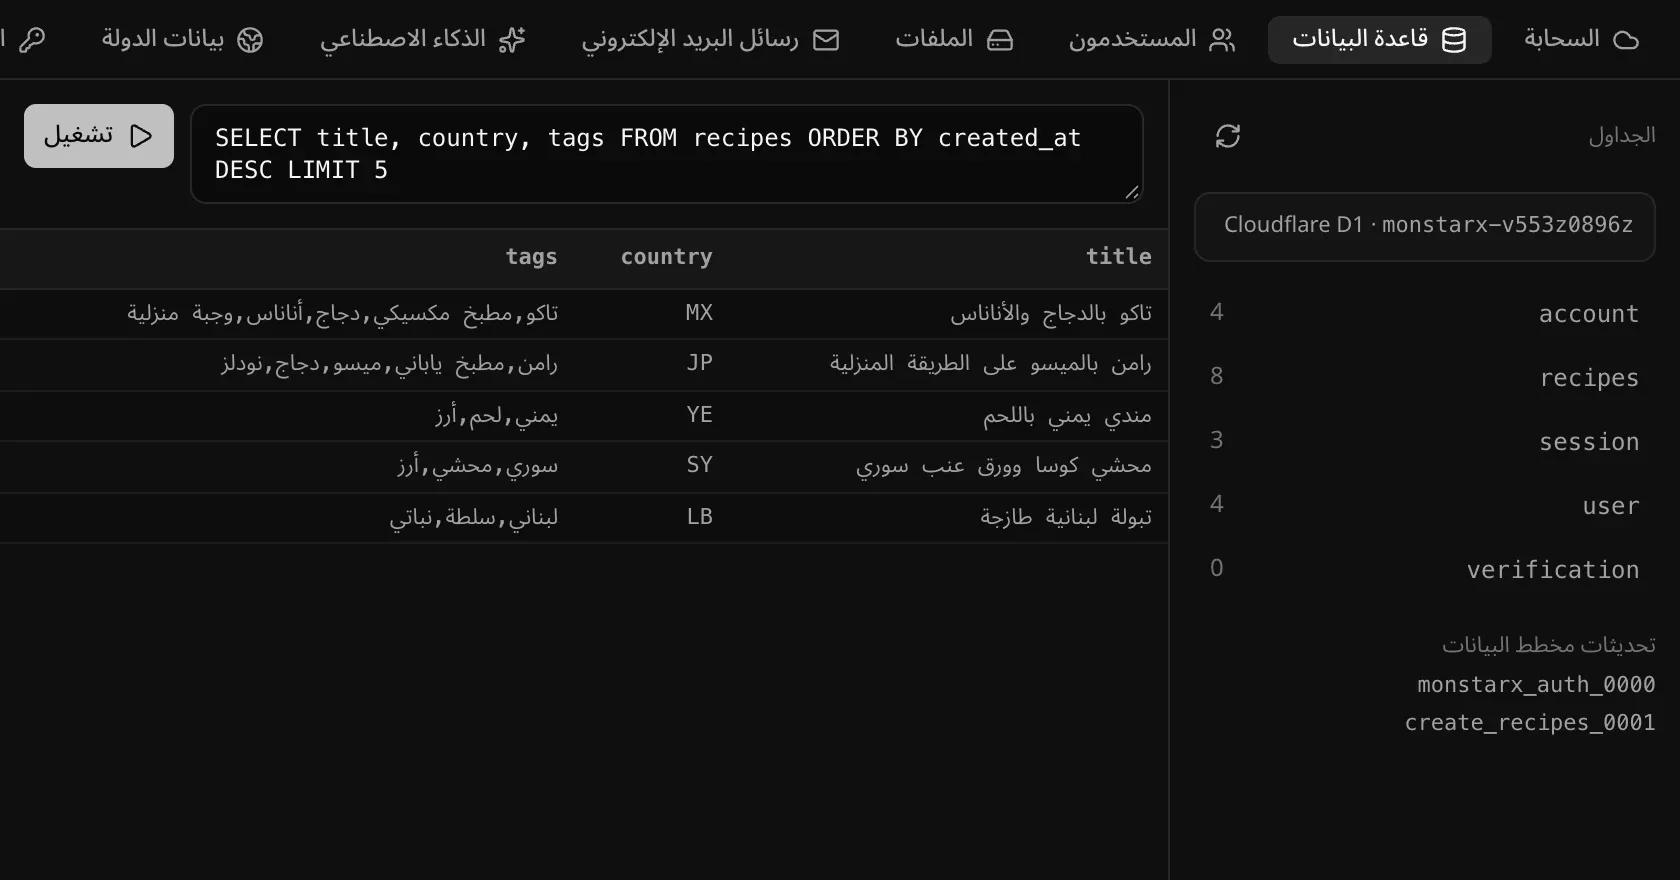The image size is (1680, 880).
Task: Click the JP country cell
Action: (x=700, y=363)
